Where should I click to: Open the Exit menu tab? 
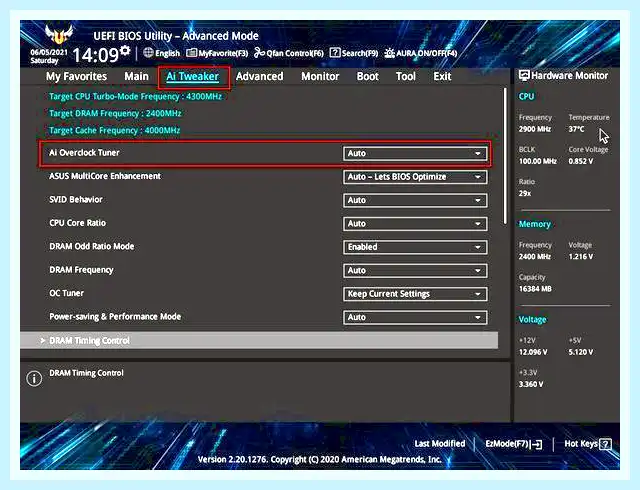click(x=442, y=76)
